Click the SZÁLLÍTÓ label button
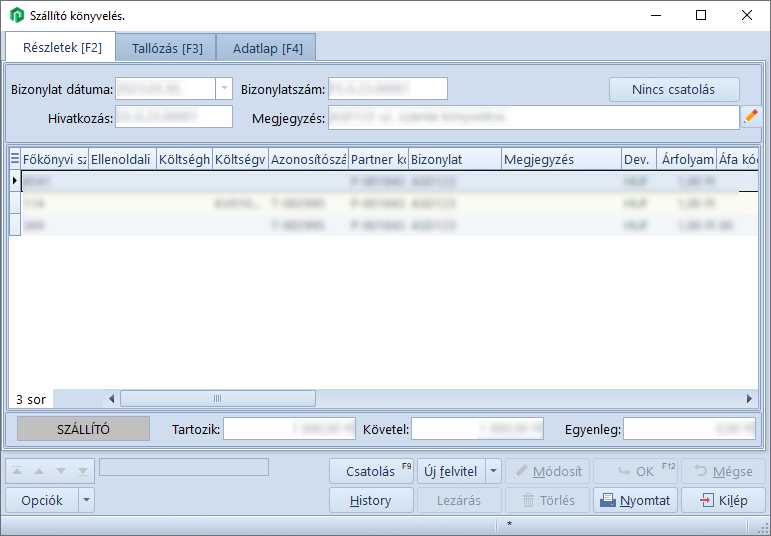The image size is (771, 536). pyautogui.click(x=83, y=429)
